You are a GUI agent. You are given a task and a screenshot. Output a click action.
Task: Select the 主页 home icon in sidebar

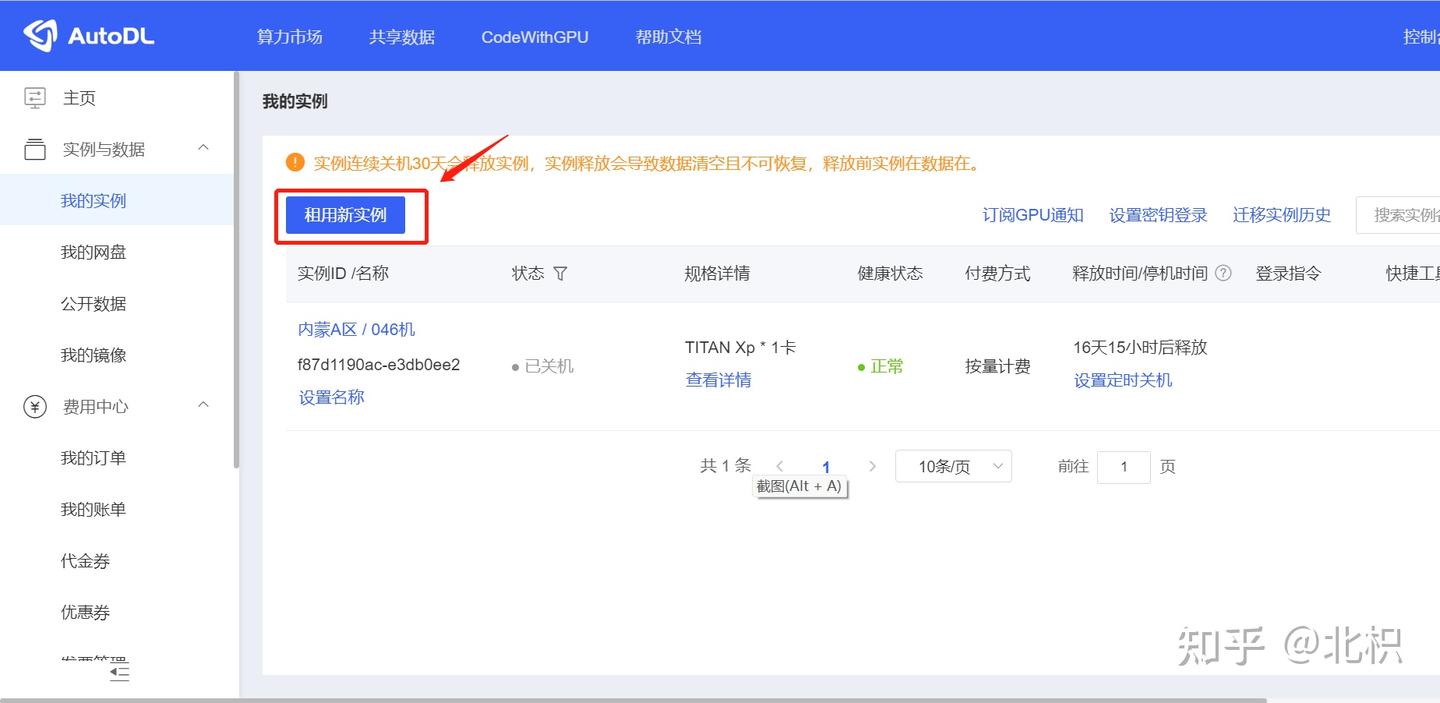(36, 97)
